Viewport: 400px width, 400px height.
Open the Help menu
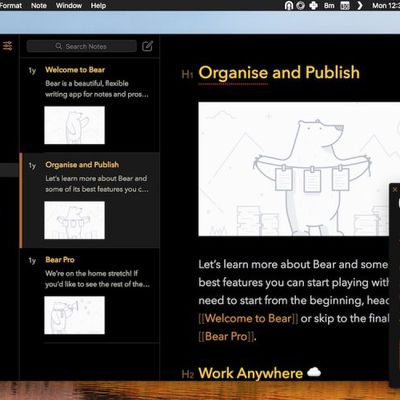pos(98,6)
